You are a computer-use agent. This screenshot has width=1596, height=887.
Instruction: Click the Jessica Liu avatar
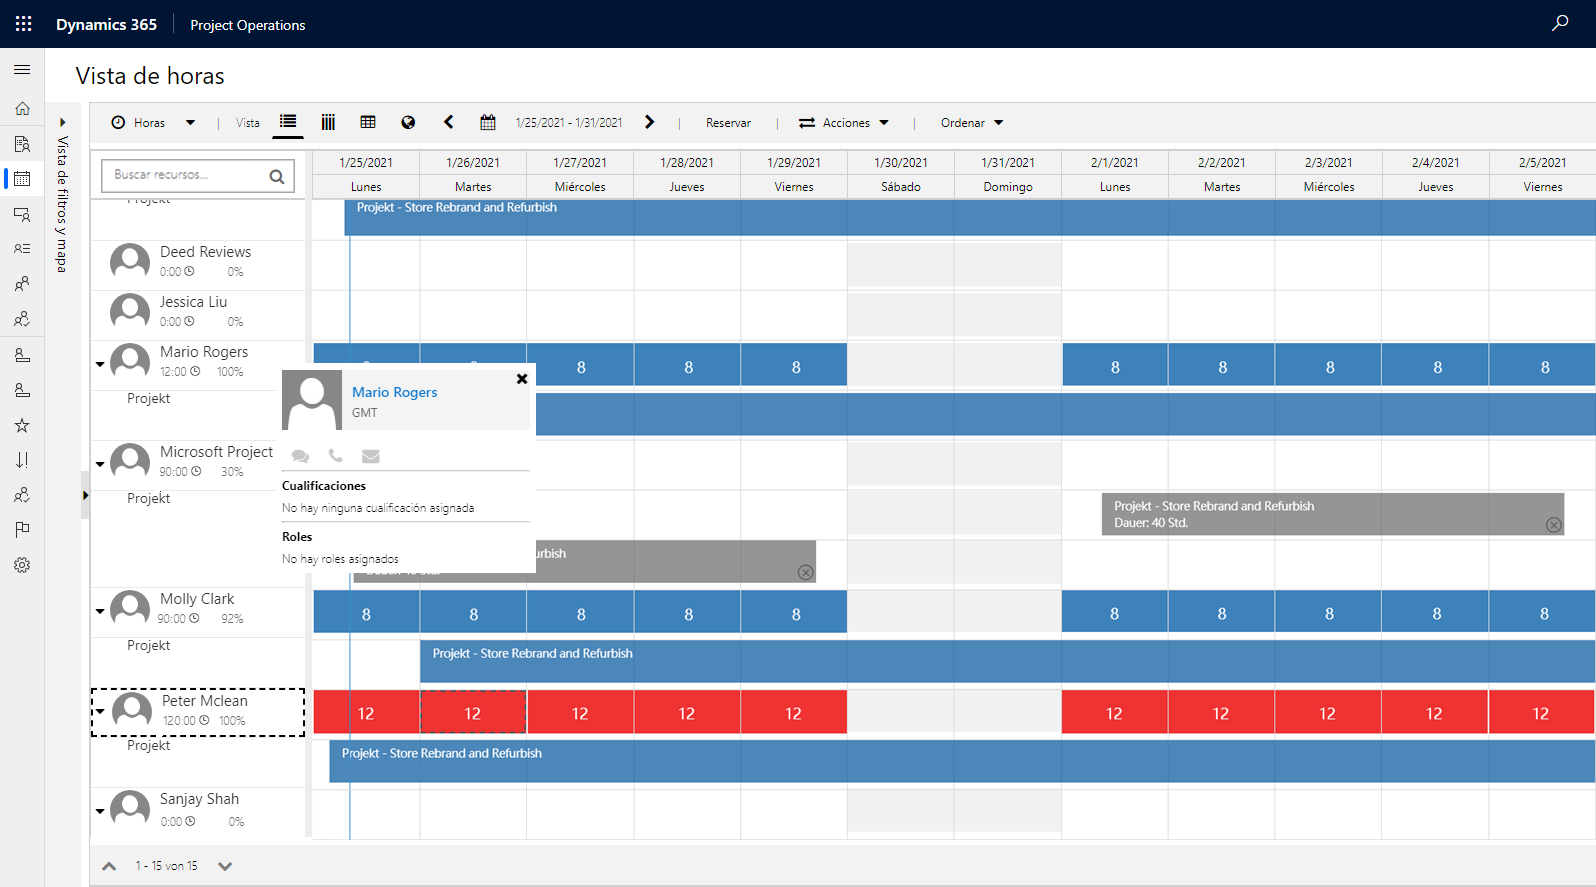(x=130, y=312)
